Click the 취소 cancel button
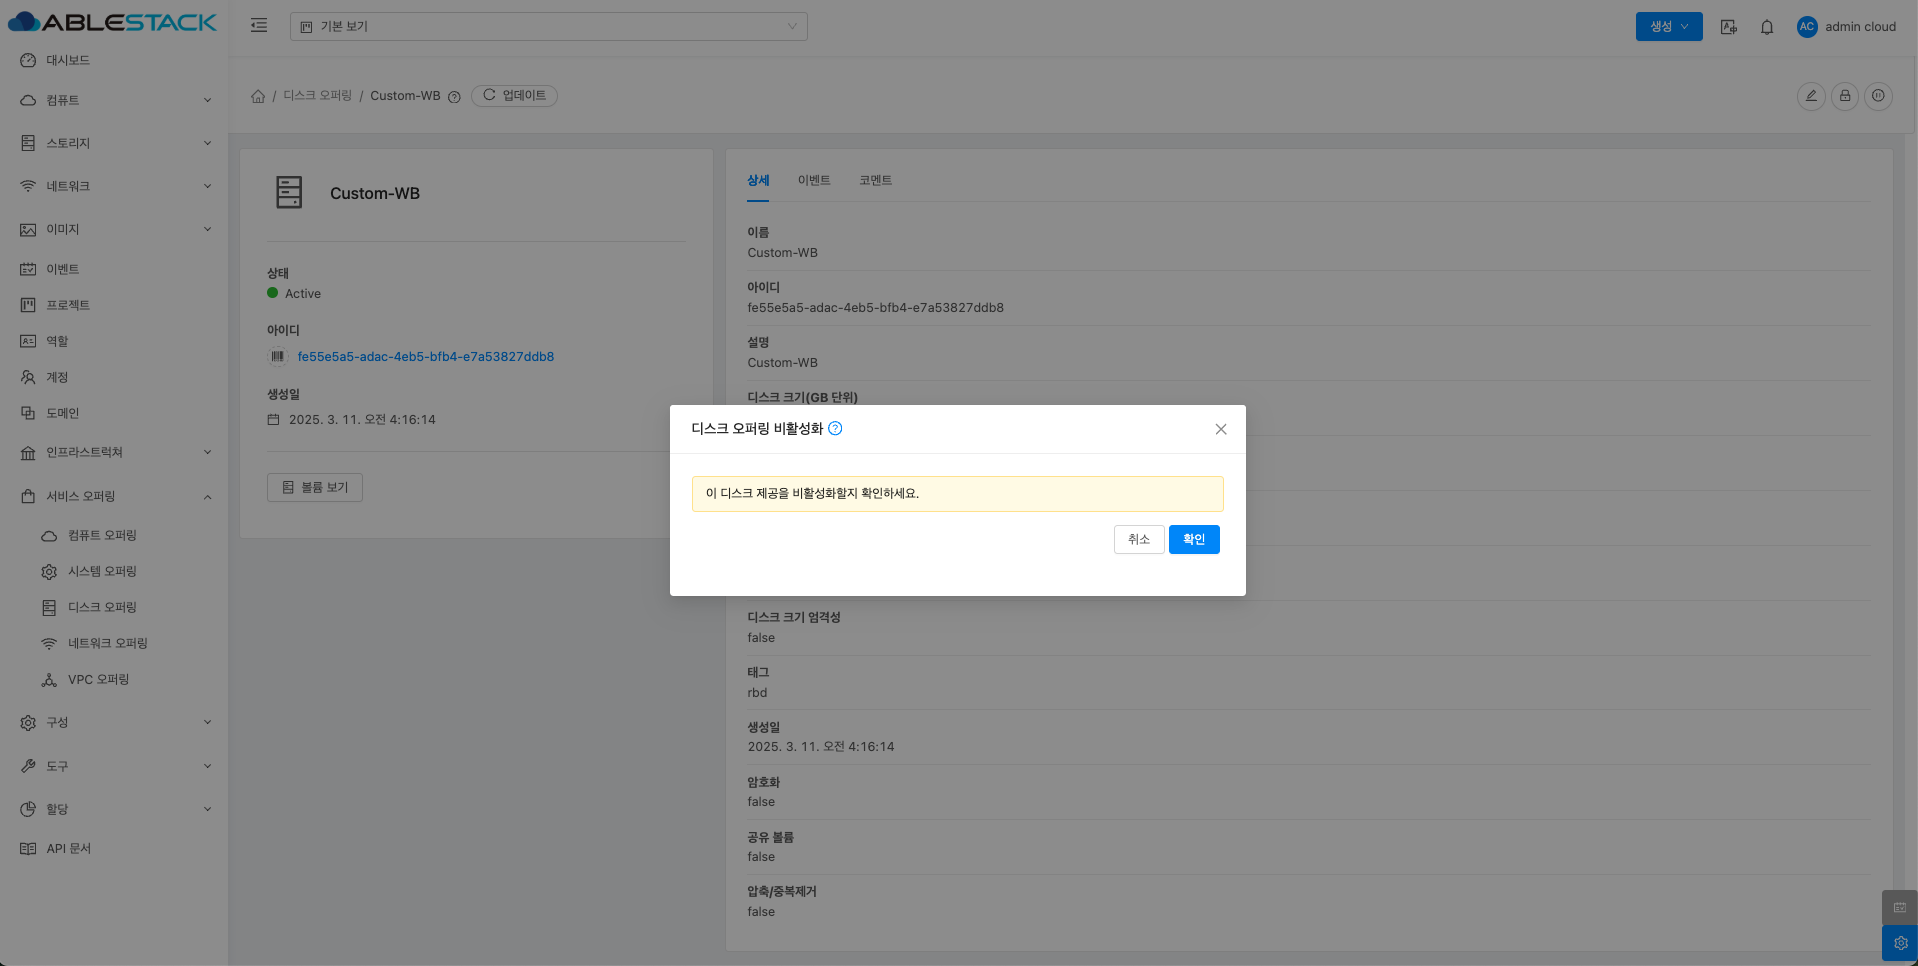The height and width of the screenshot is (966, 1918). pos(1138,540)
